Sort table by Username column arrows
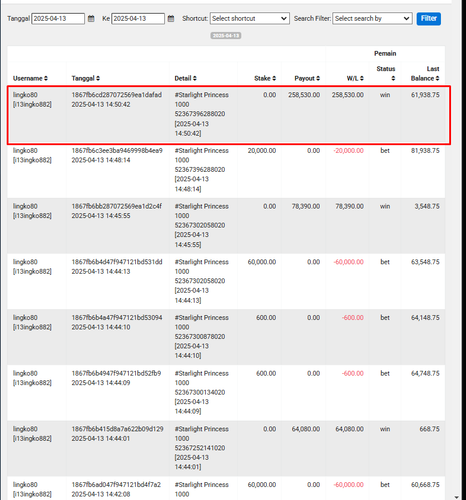466x500 pixels. [46, 78]
